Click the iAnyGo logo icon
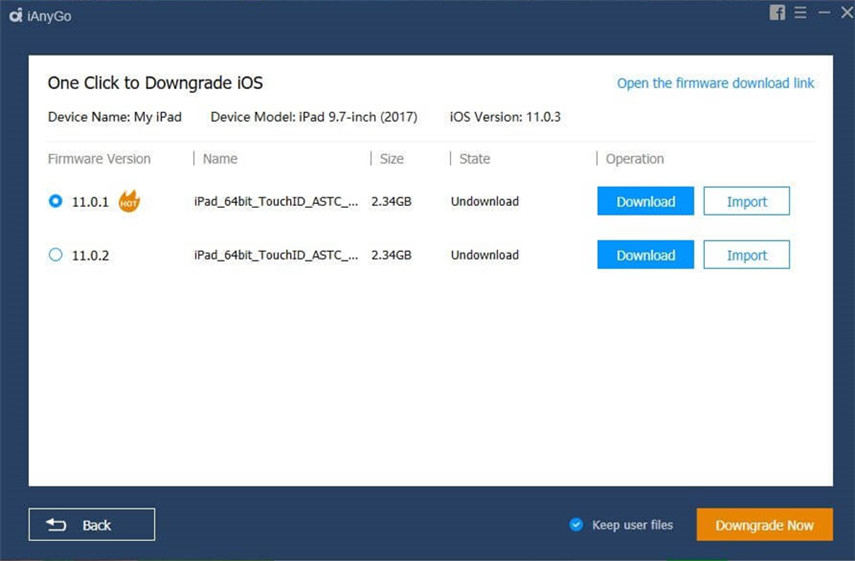 16,16
